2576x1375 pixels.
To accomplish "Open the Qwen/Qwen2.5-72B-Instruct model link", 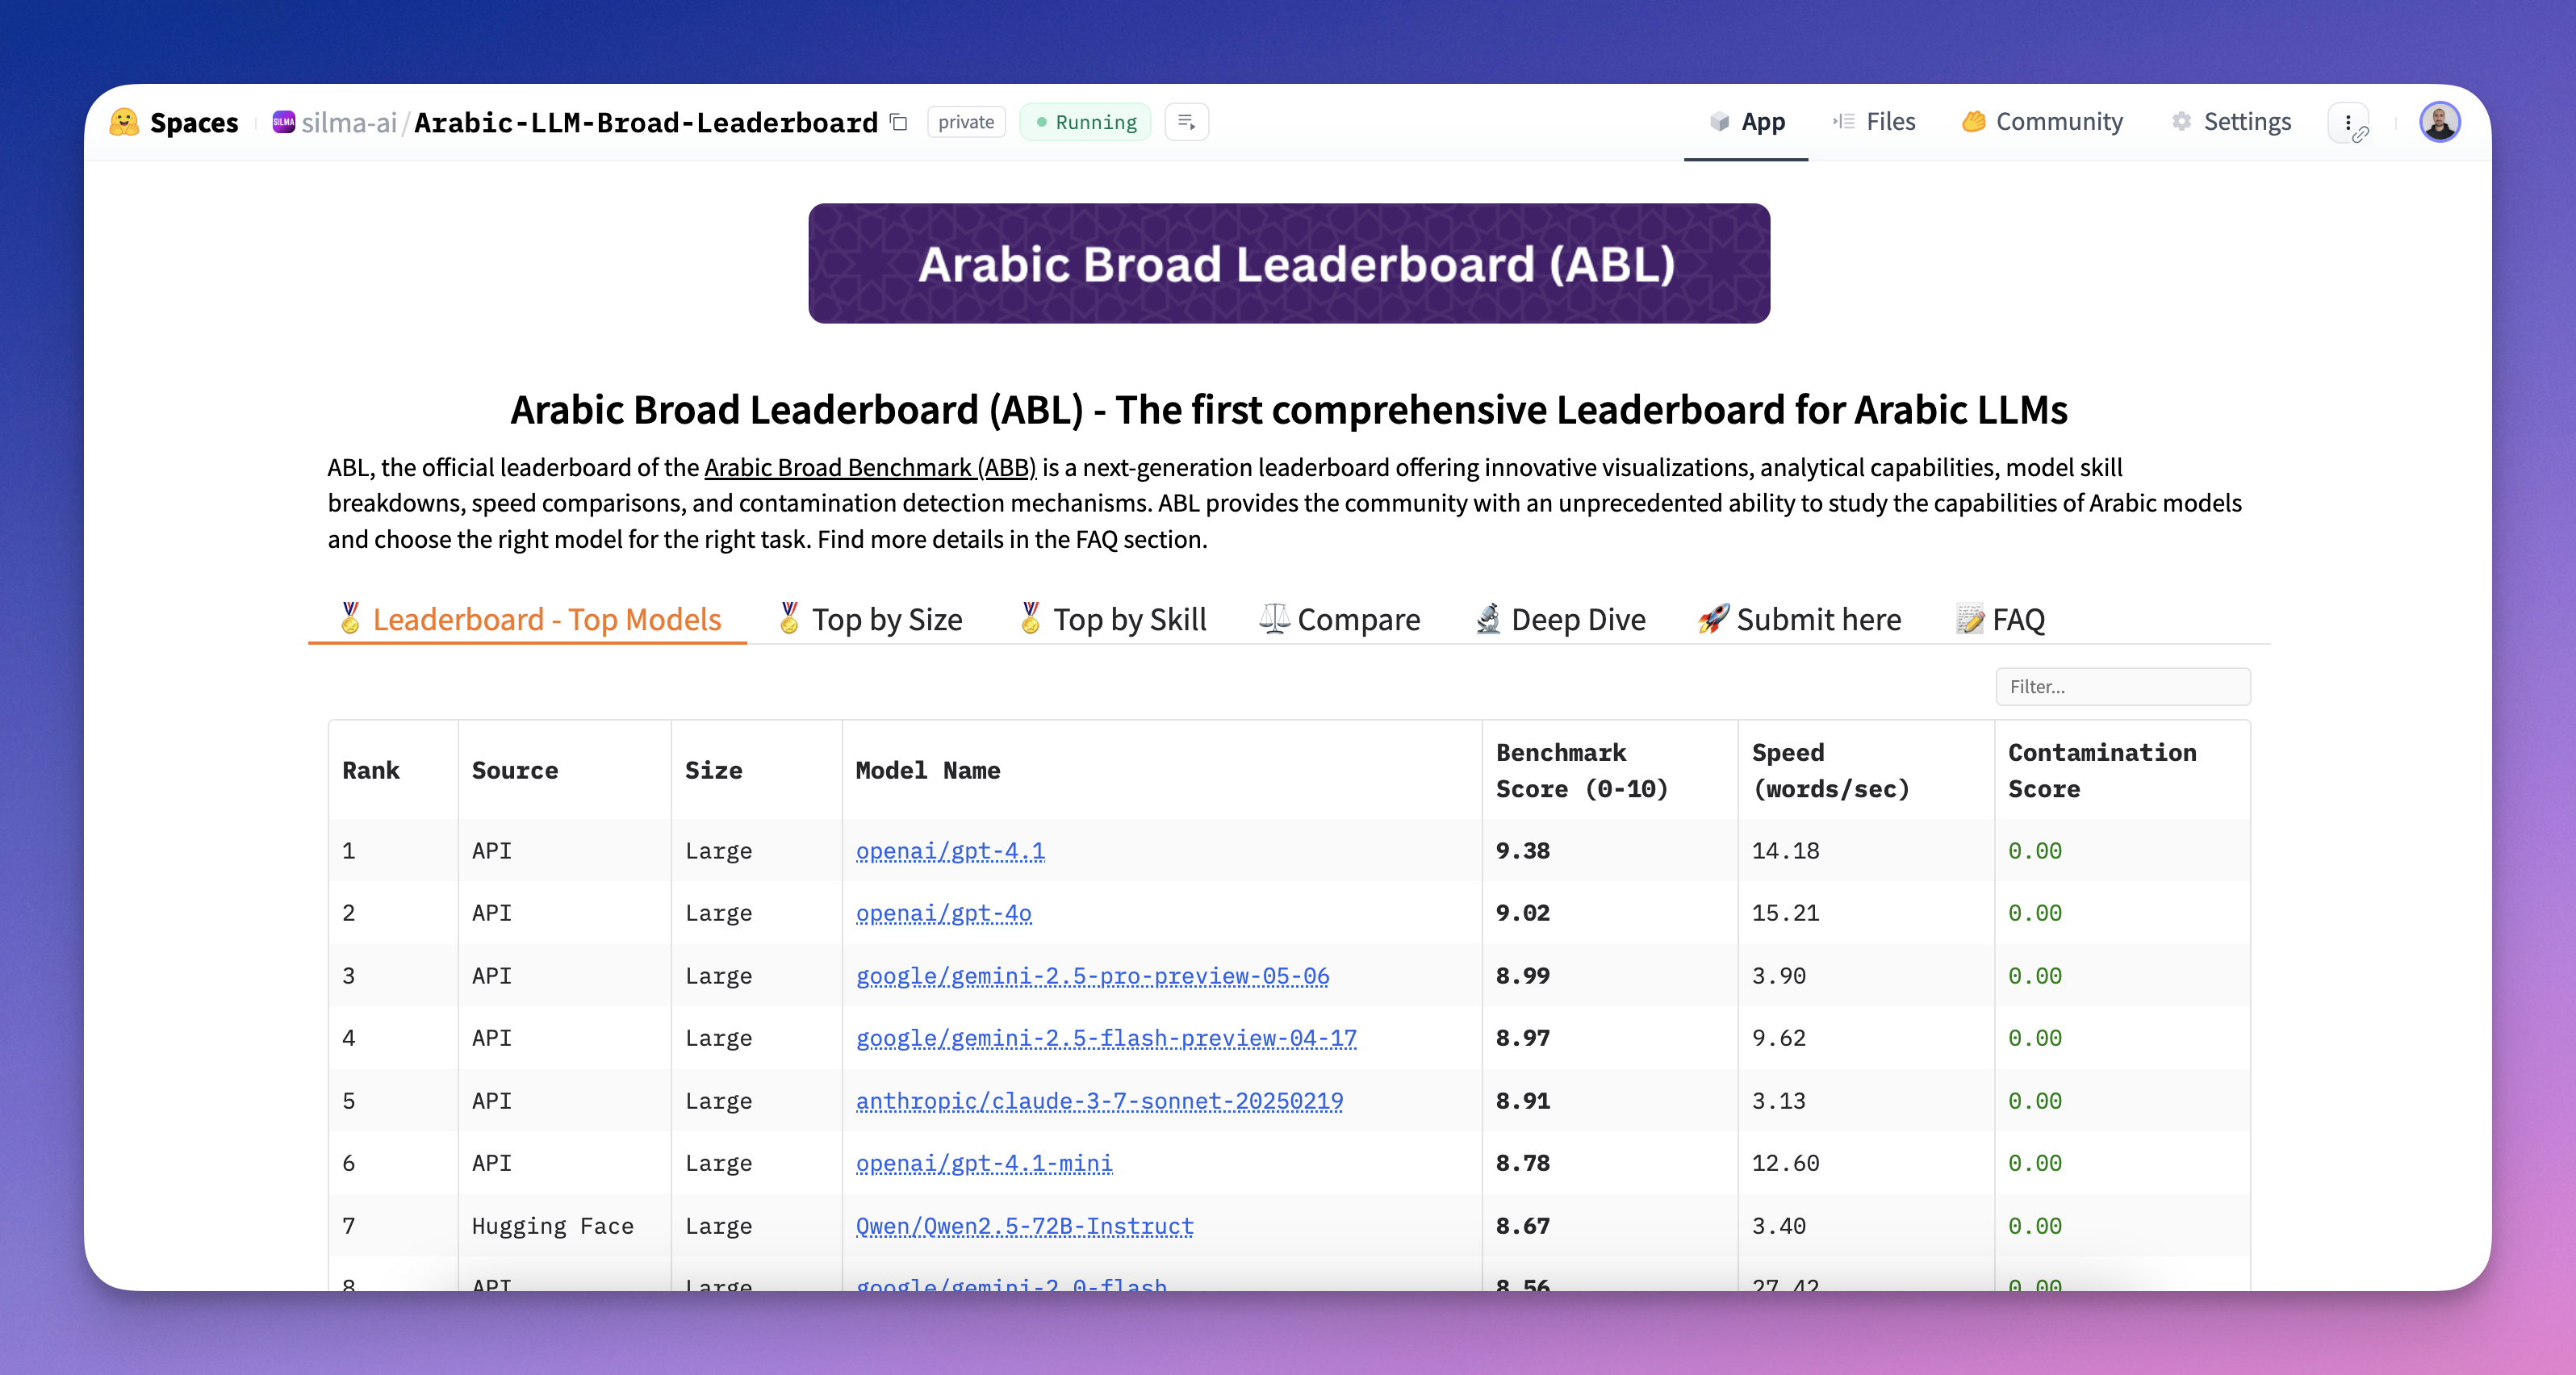I will click(1023, 1226).
